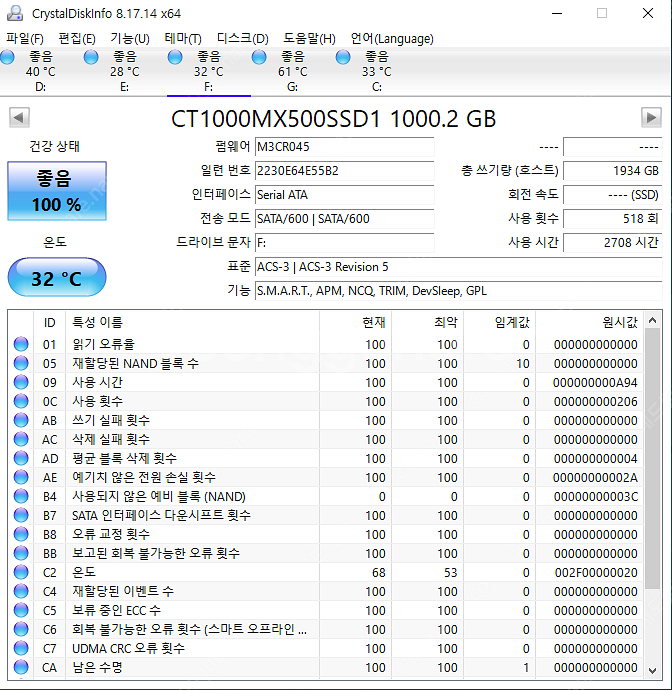Click the 펌웨어 field M3CR045
672x690 pixels.
pos(345,147)
